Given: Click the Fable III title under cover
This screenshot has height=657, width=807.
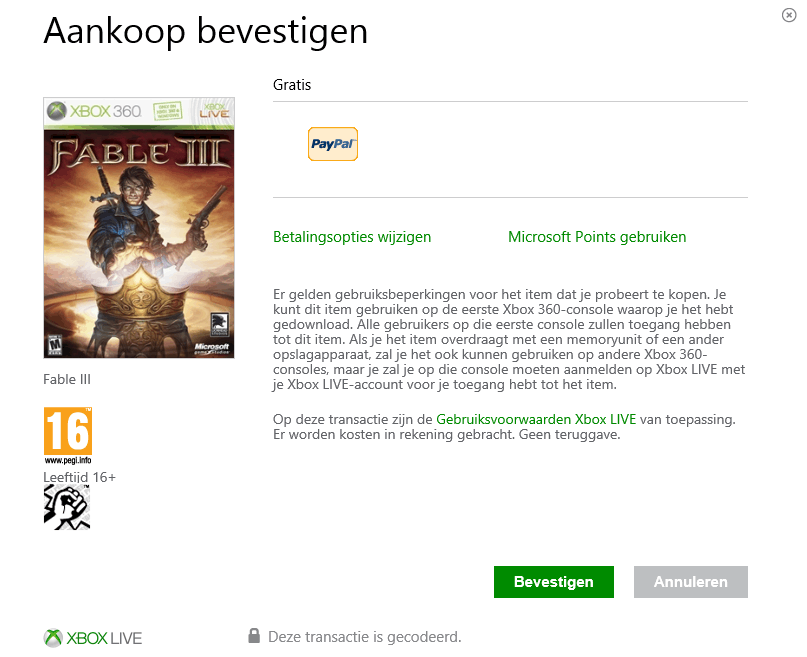Looking at the screenshot, I should click(x=67, y=380).
